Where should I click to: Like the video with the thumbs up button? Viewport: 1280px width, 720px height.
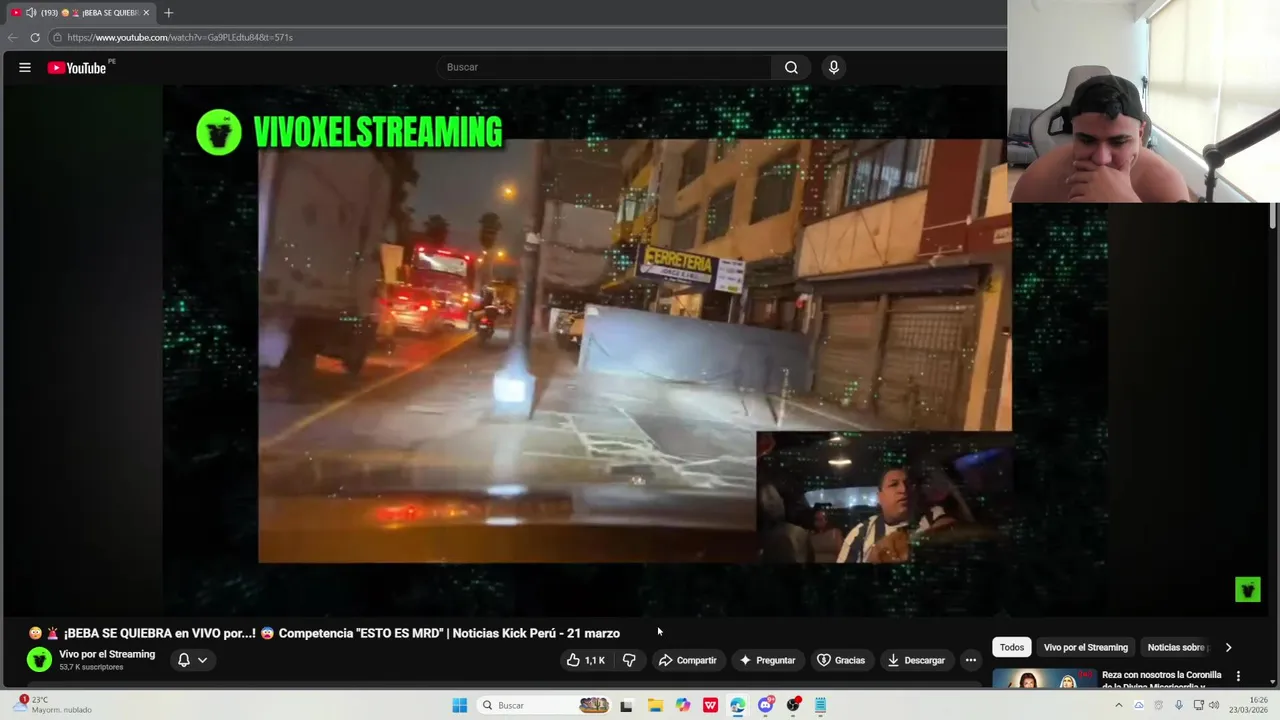click(x=586, y=660)
